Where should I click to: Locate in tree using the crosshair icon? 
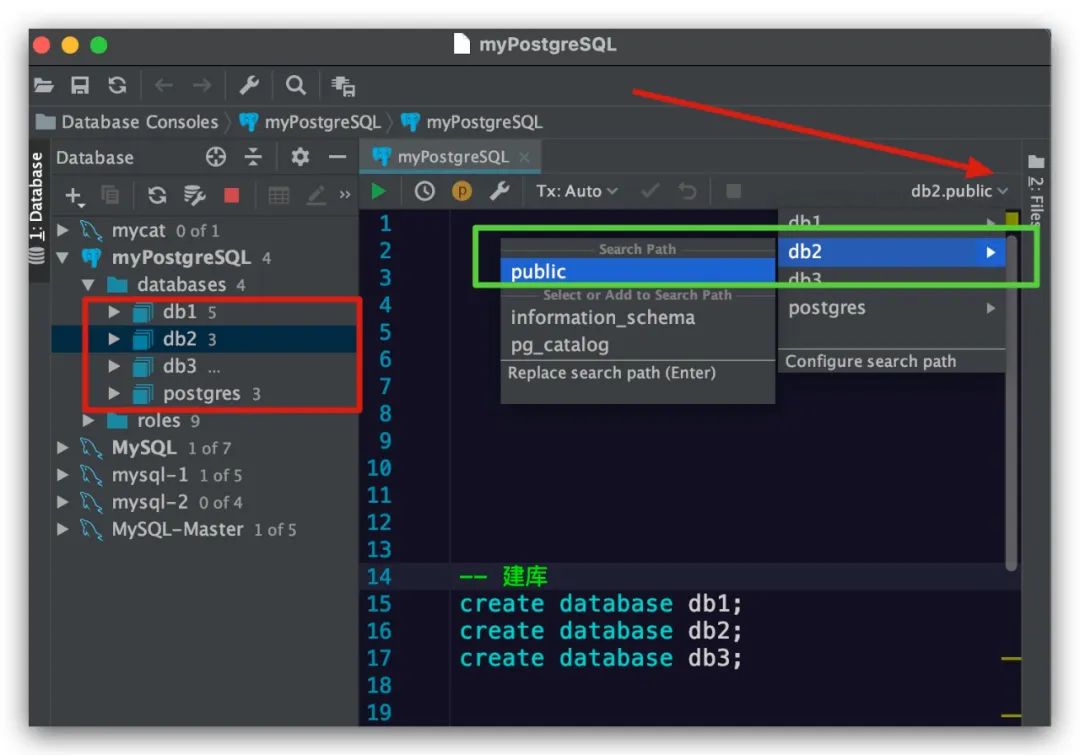[x=216, y=157]
